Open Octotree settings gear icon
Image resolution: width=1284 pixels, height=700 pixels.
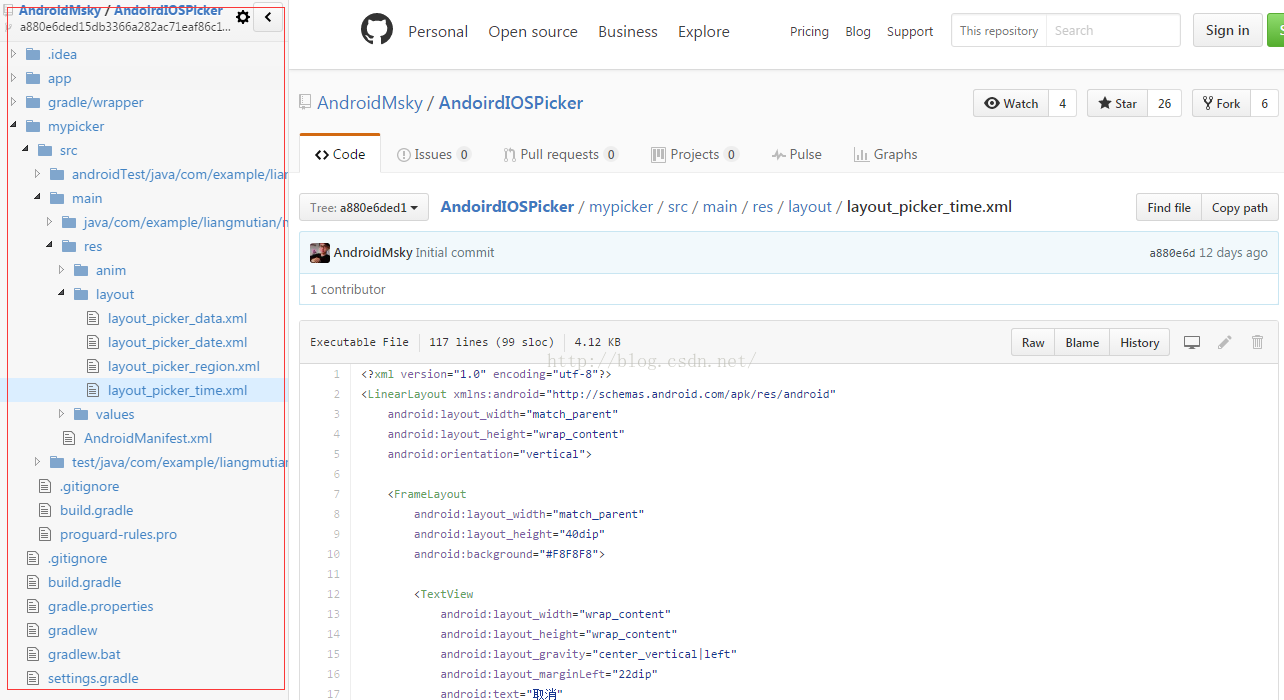click(243, 17)
